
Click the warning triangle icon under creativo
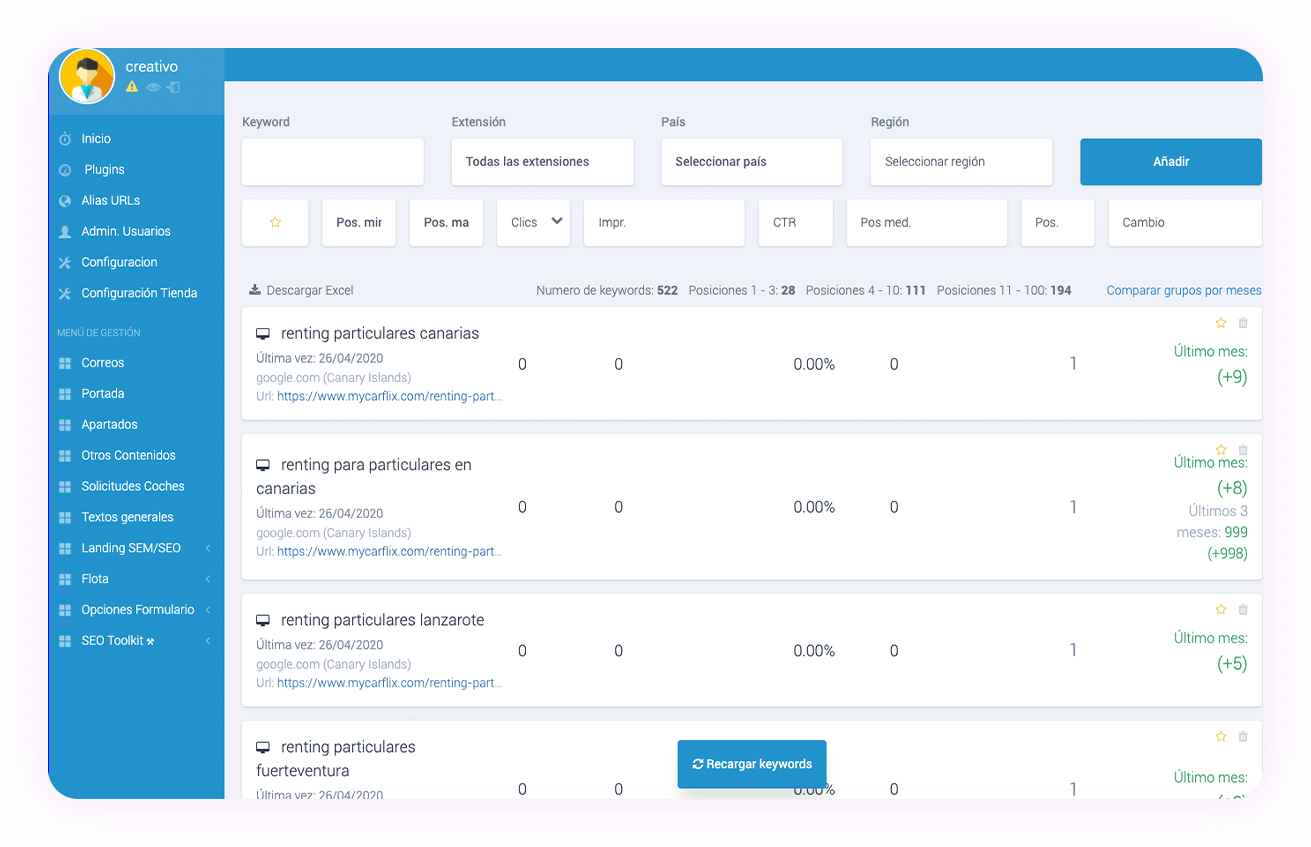coord(132,88)
